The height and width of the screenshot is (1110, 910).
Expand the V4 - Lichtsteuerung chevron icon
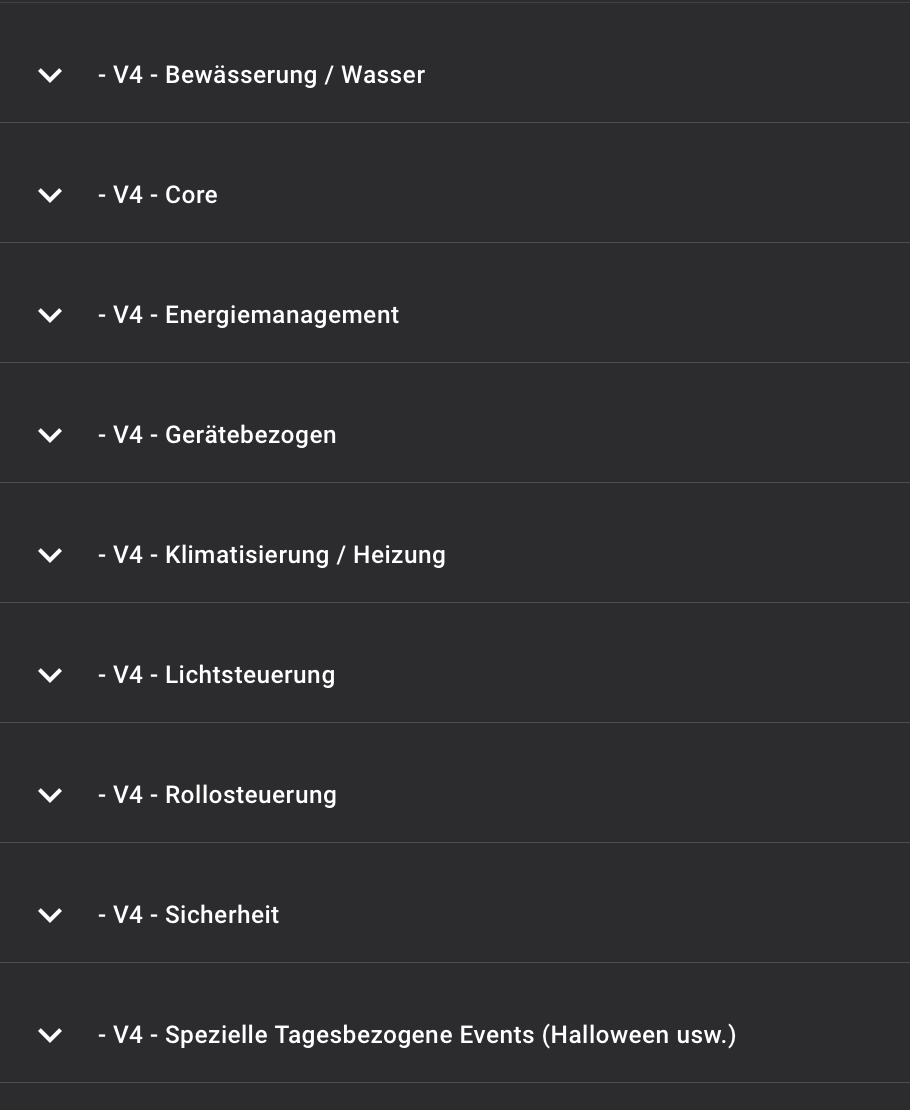coord(51,675)
